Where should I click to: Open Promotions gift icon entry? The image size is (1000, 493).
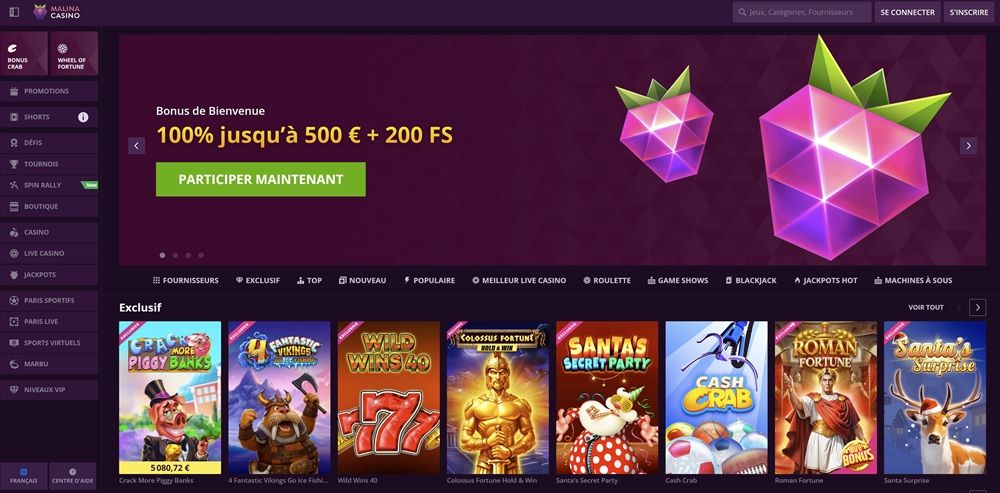point(49,91)
